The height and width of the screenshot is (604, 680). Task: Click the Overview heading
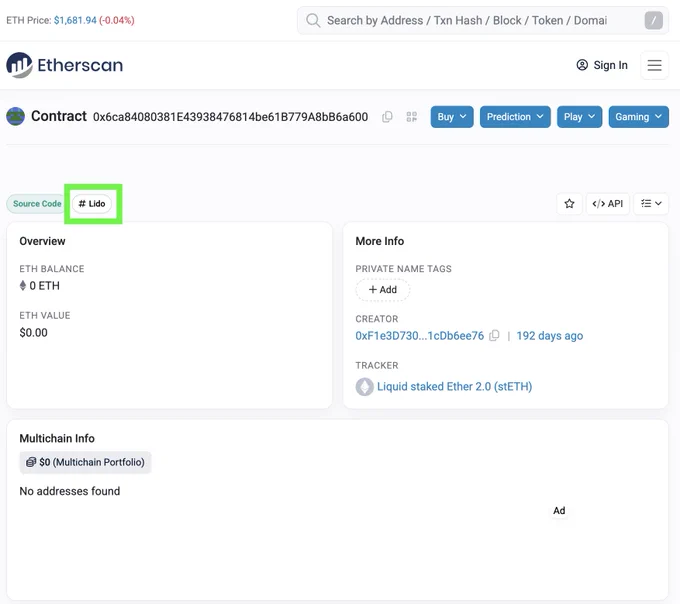tap(42, 241)
